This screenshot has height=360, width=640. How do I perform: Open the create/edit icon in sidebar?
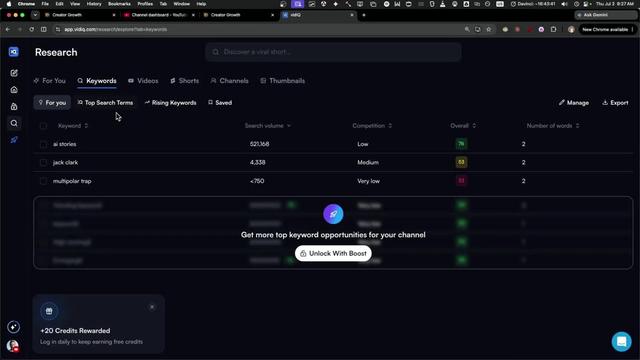pos(14,73)
